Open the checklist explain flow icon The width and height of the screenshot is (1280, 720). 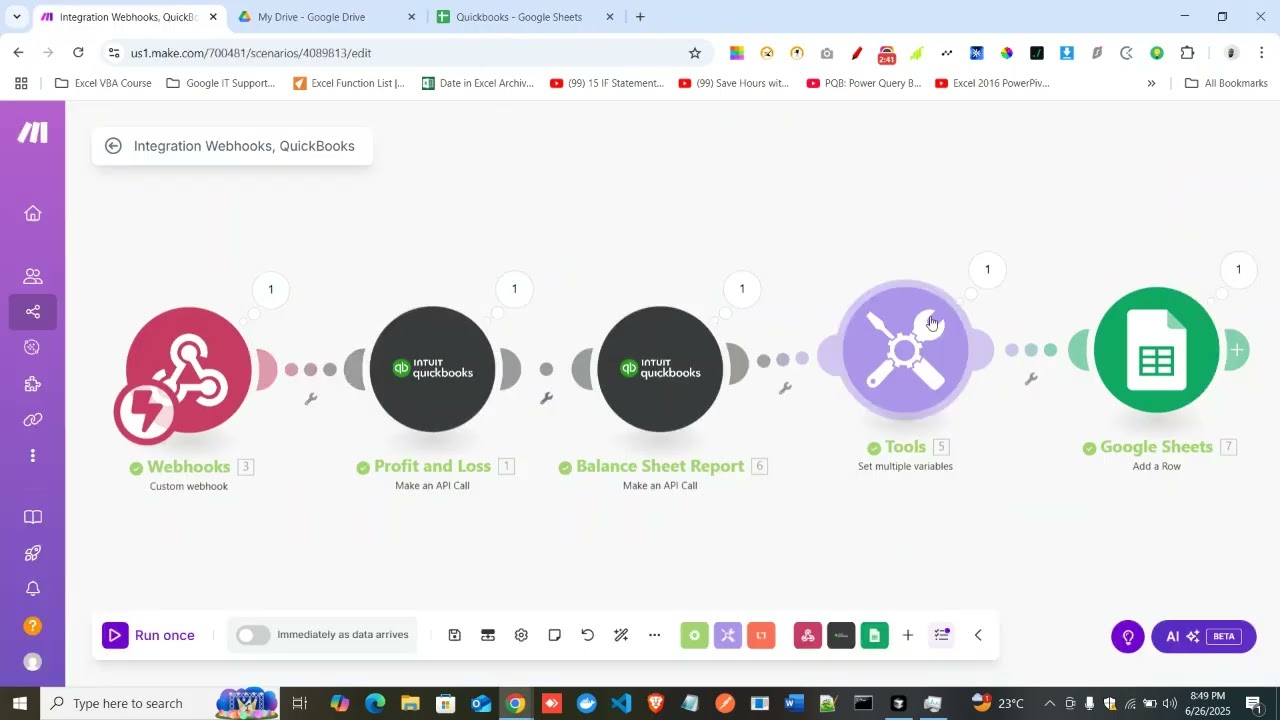click(x=941, y=635)
